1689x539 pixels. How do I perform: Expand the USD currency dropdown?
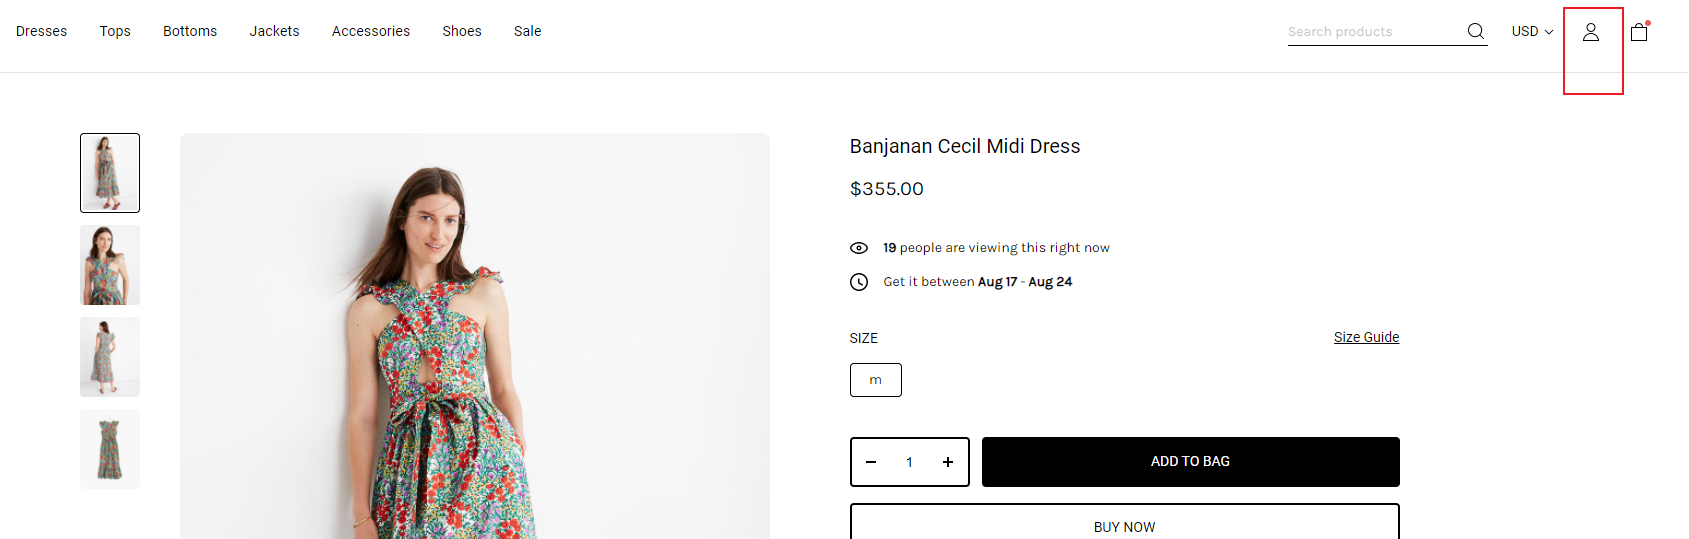(1532, 31)
